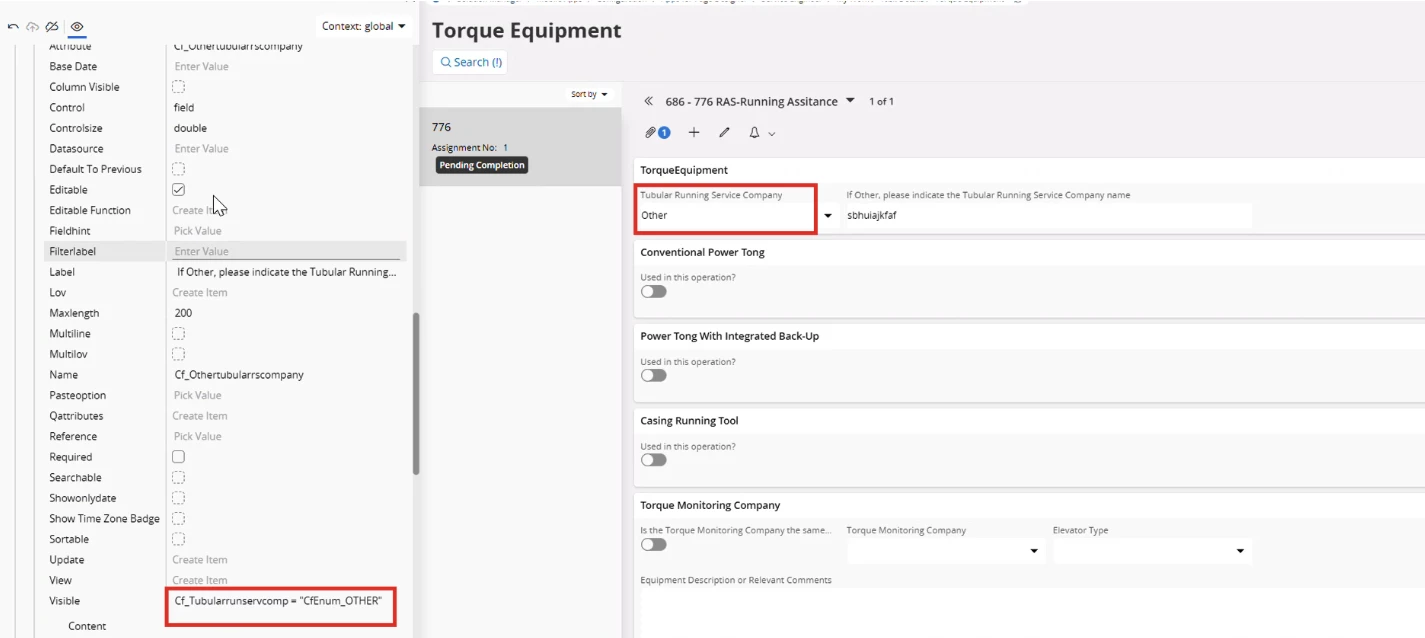The height and width of the screenshot is (638, 1425).
Task: Click the Visible property value field
Action: pyautogui.click(x=280, y=601)
